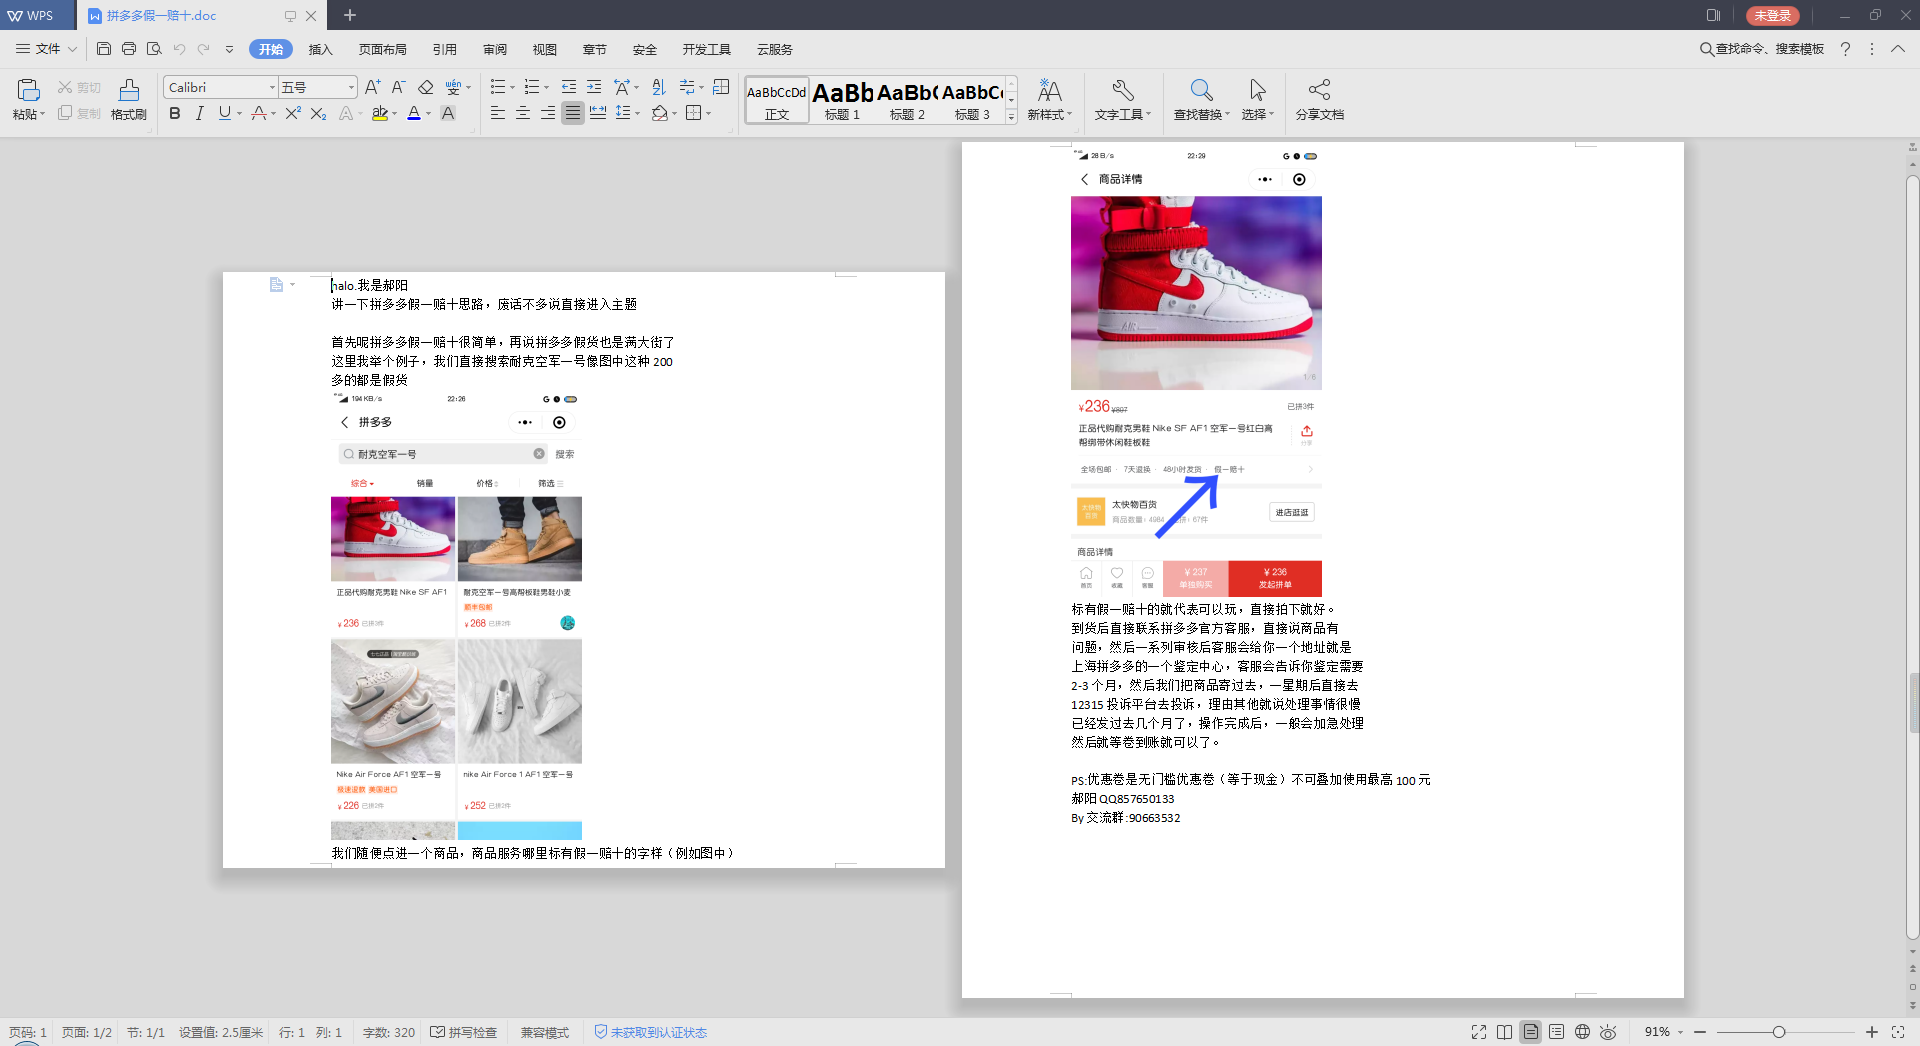This screenshot has width=1920, height=1046.
Task: Open Help via the question mark icon
Action: click(x=1846, y=49)
